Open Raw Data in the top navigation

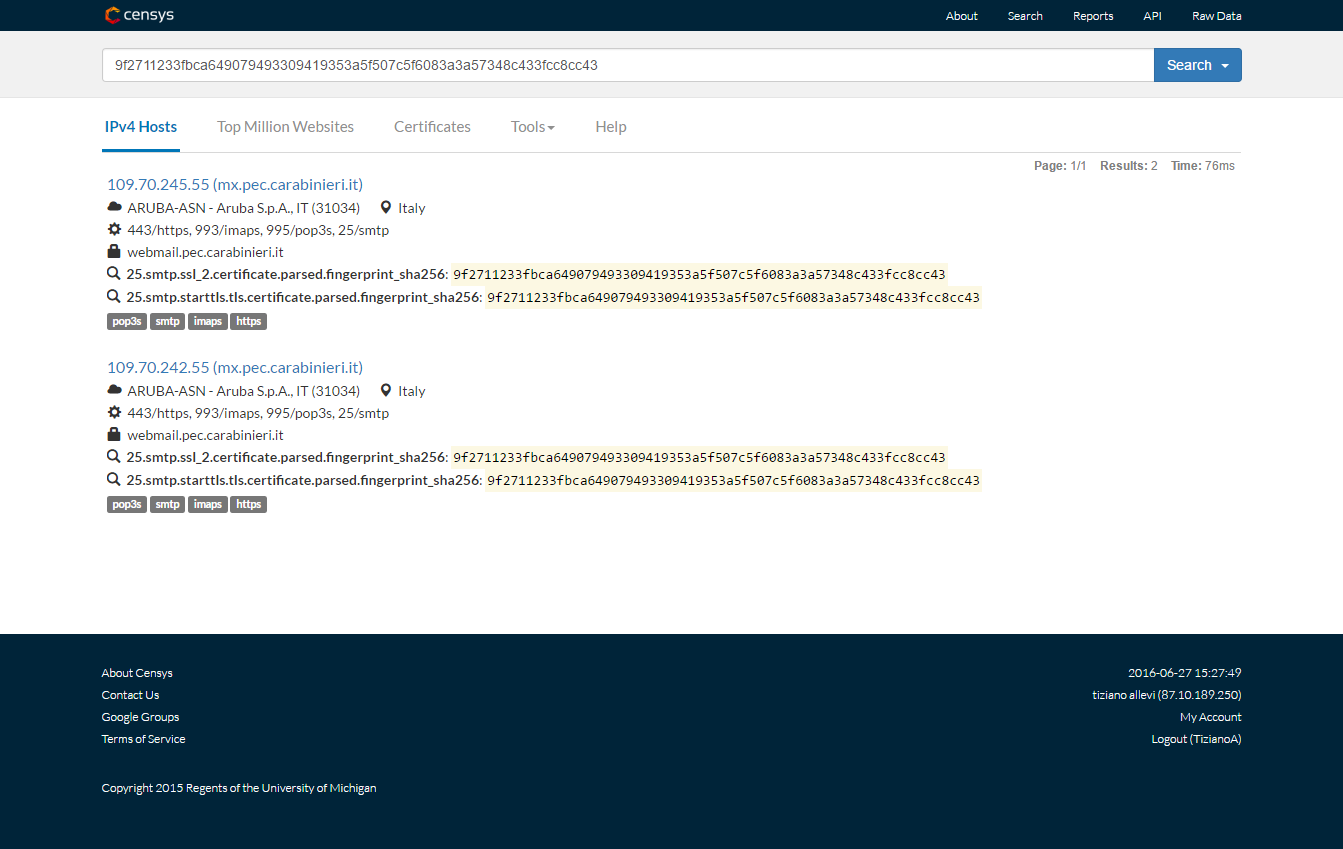coord(1217,16)
